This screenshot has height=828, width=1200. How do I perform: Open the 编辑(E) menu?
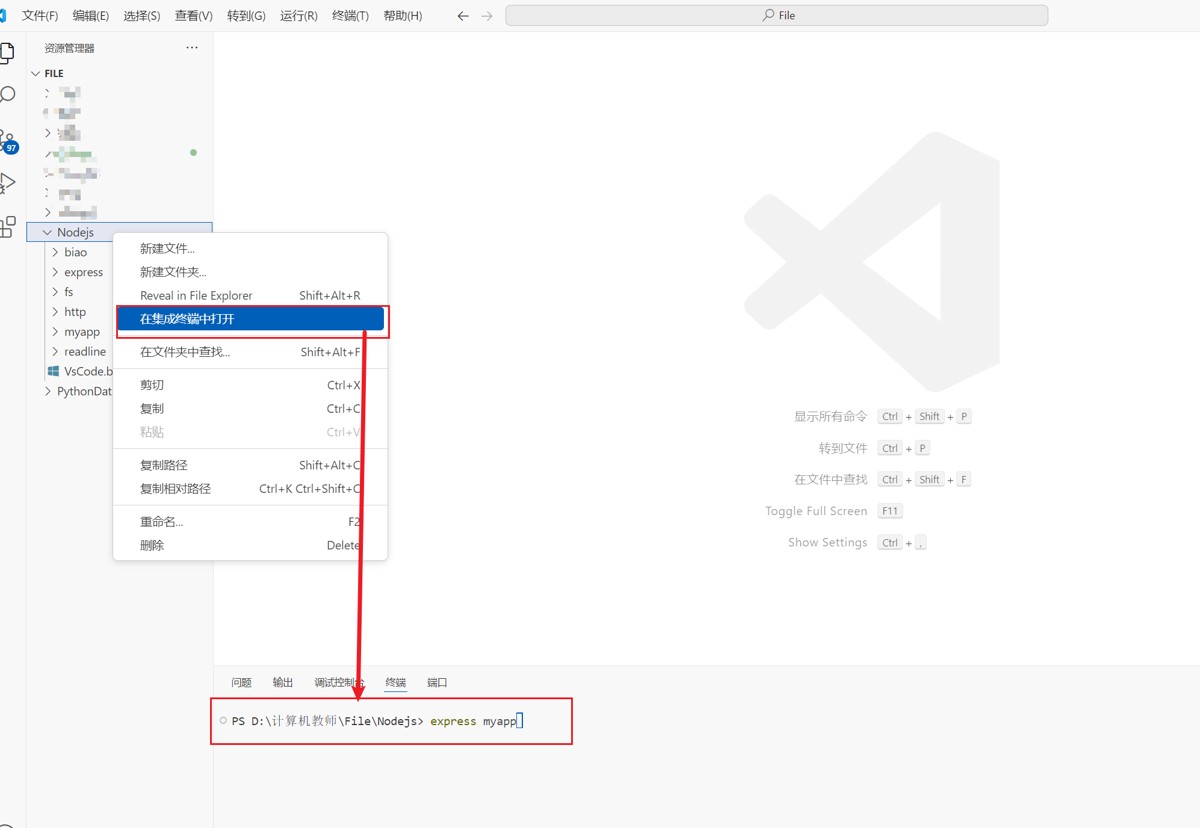[x=91, y=16]
